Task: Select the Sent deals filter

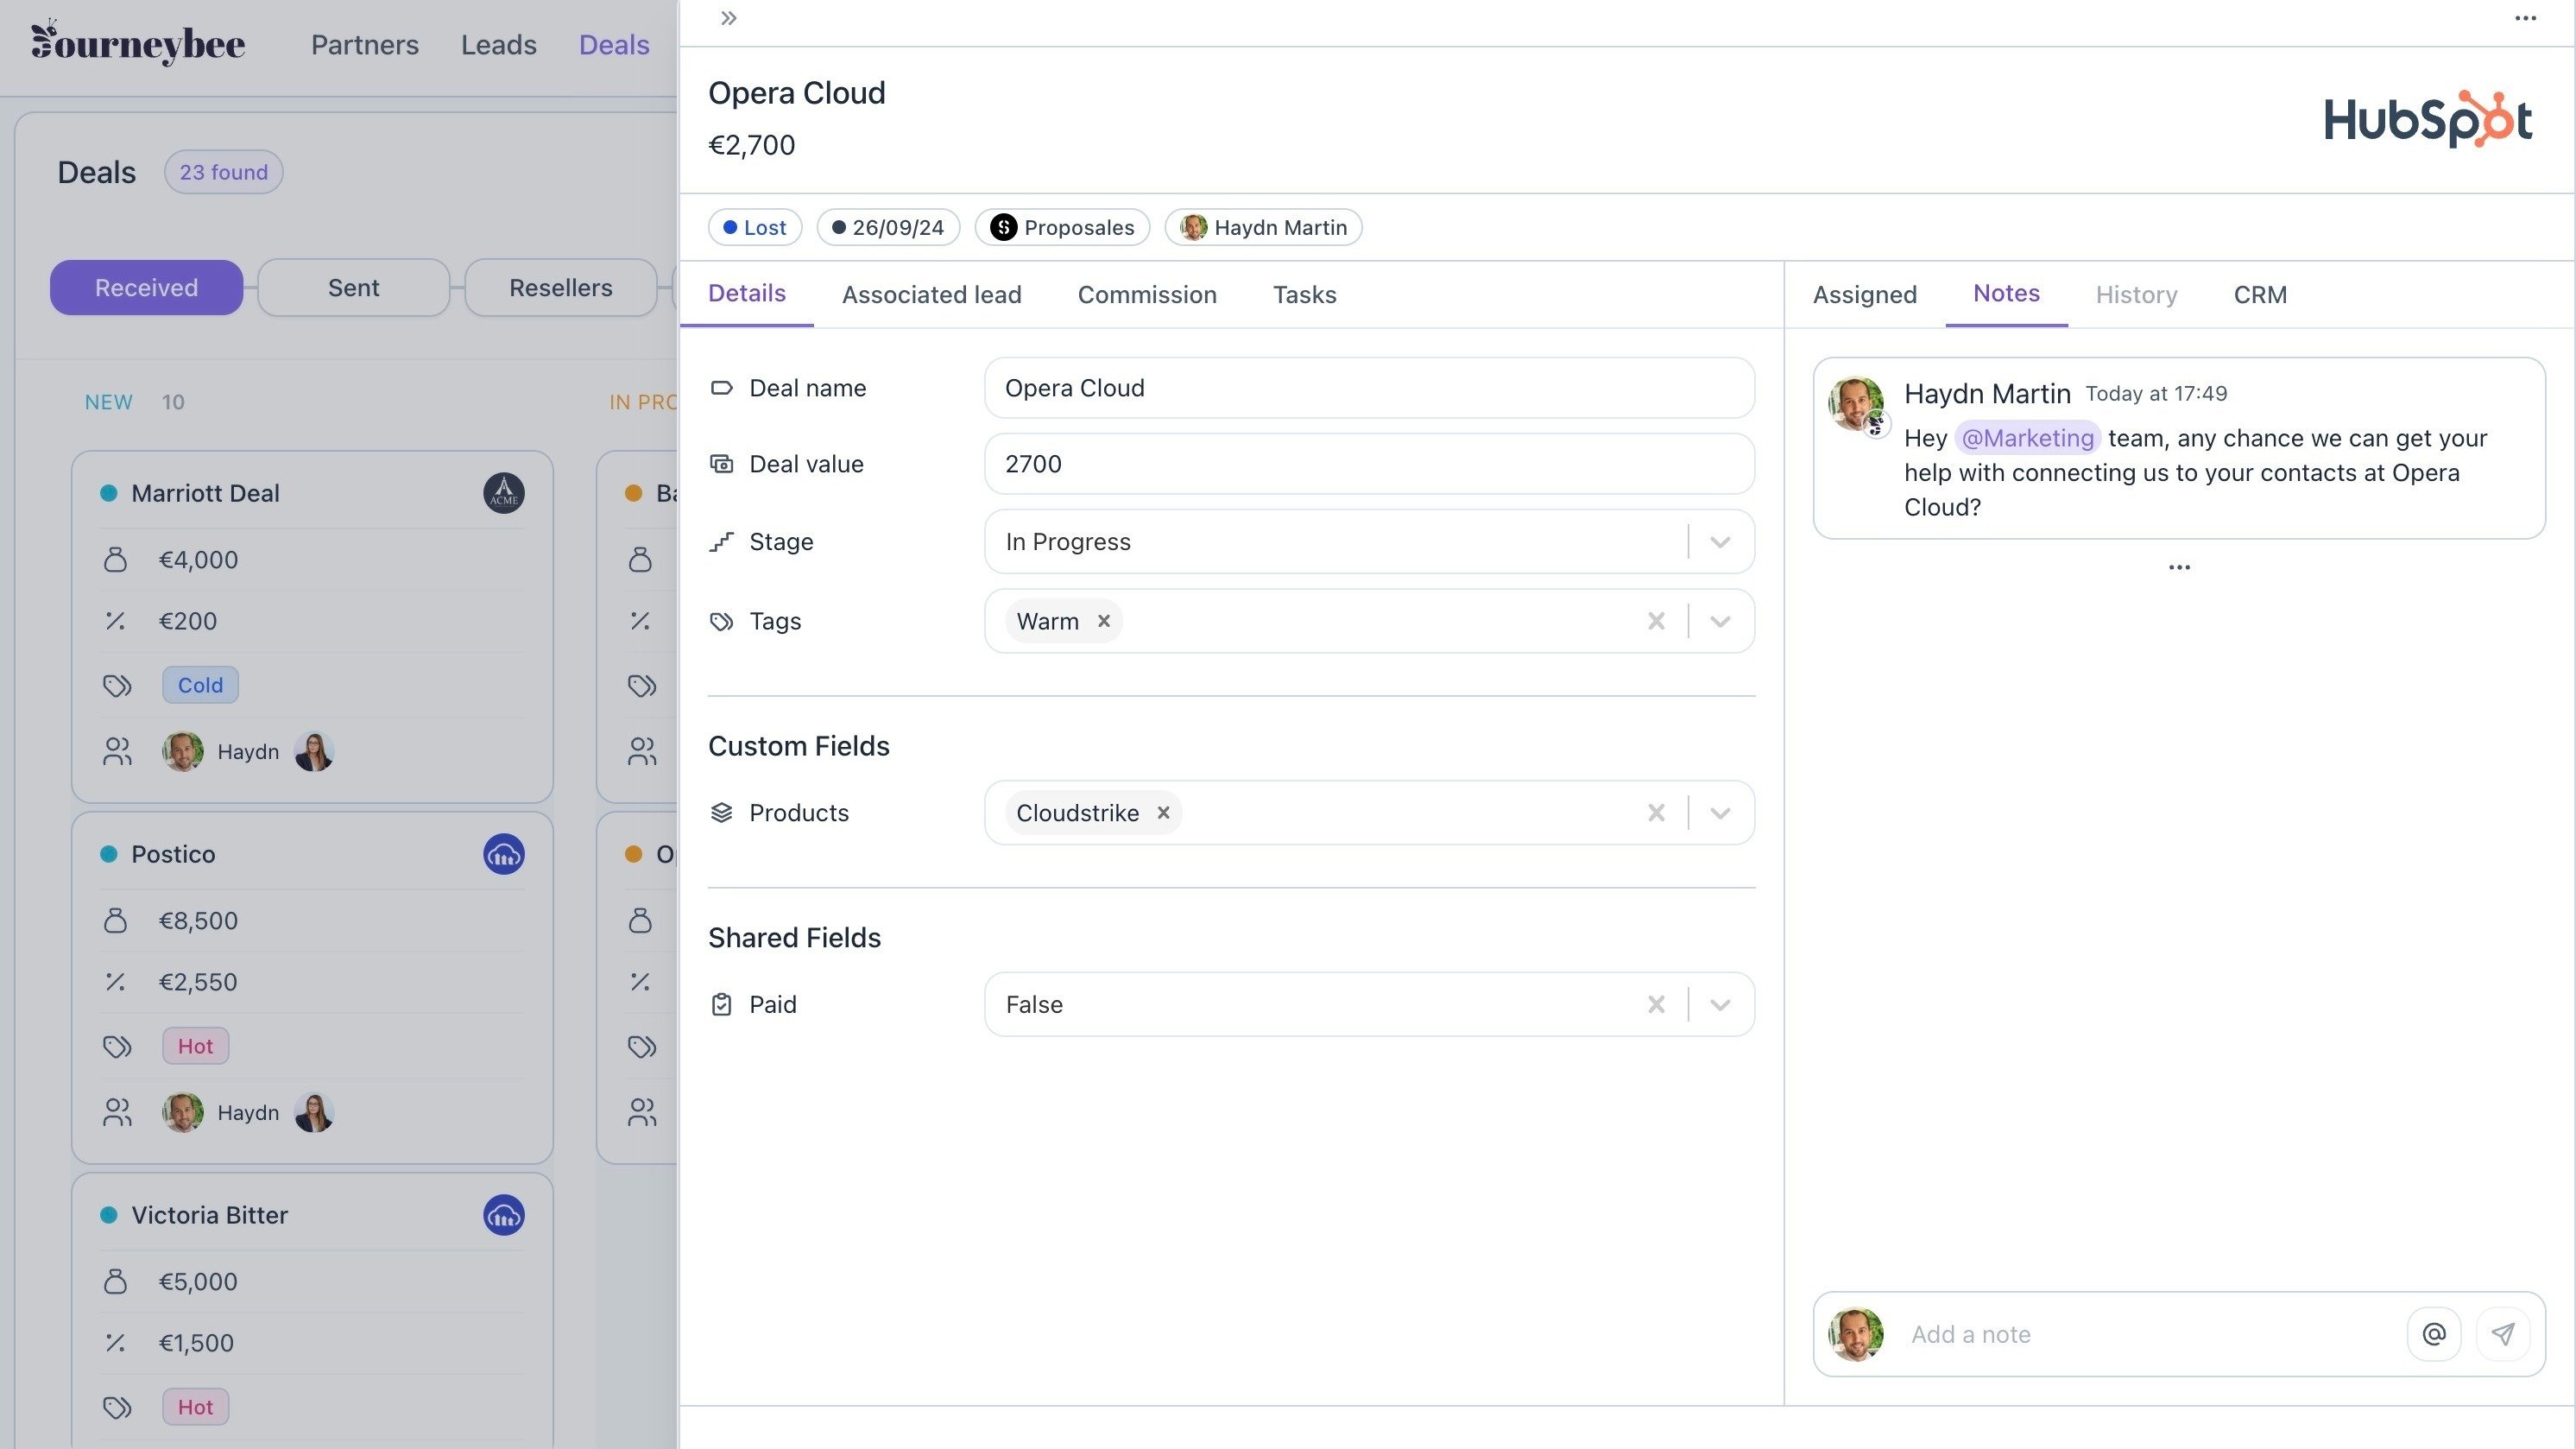Action: point(353,288)
